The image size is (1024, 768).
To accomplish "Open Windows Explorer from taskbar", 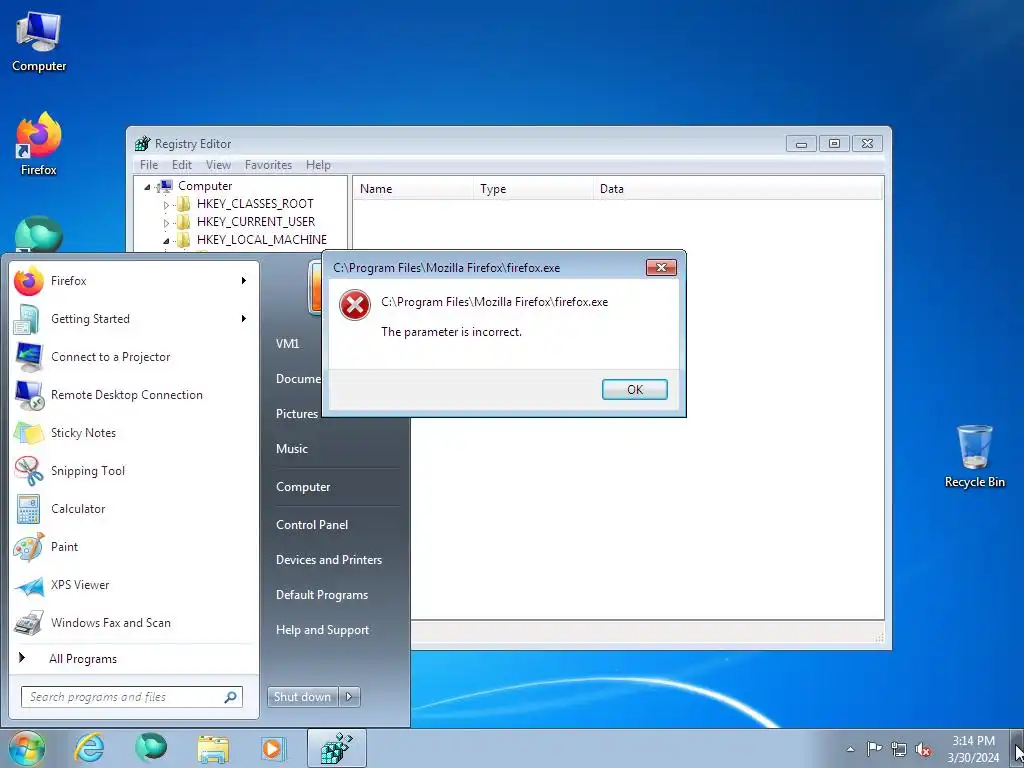I will (214, 749).
